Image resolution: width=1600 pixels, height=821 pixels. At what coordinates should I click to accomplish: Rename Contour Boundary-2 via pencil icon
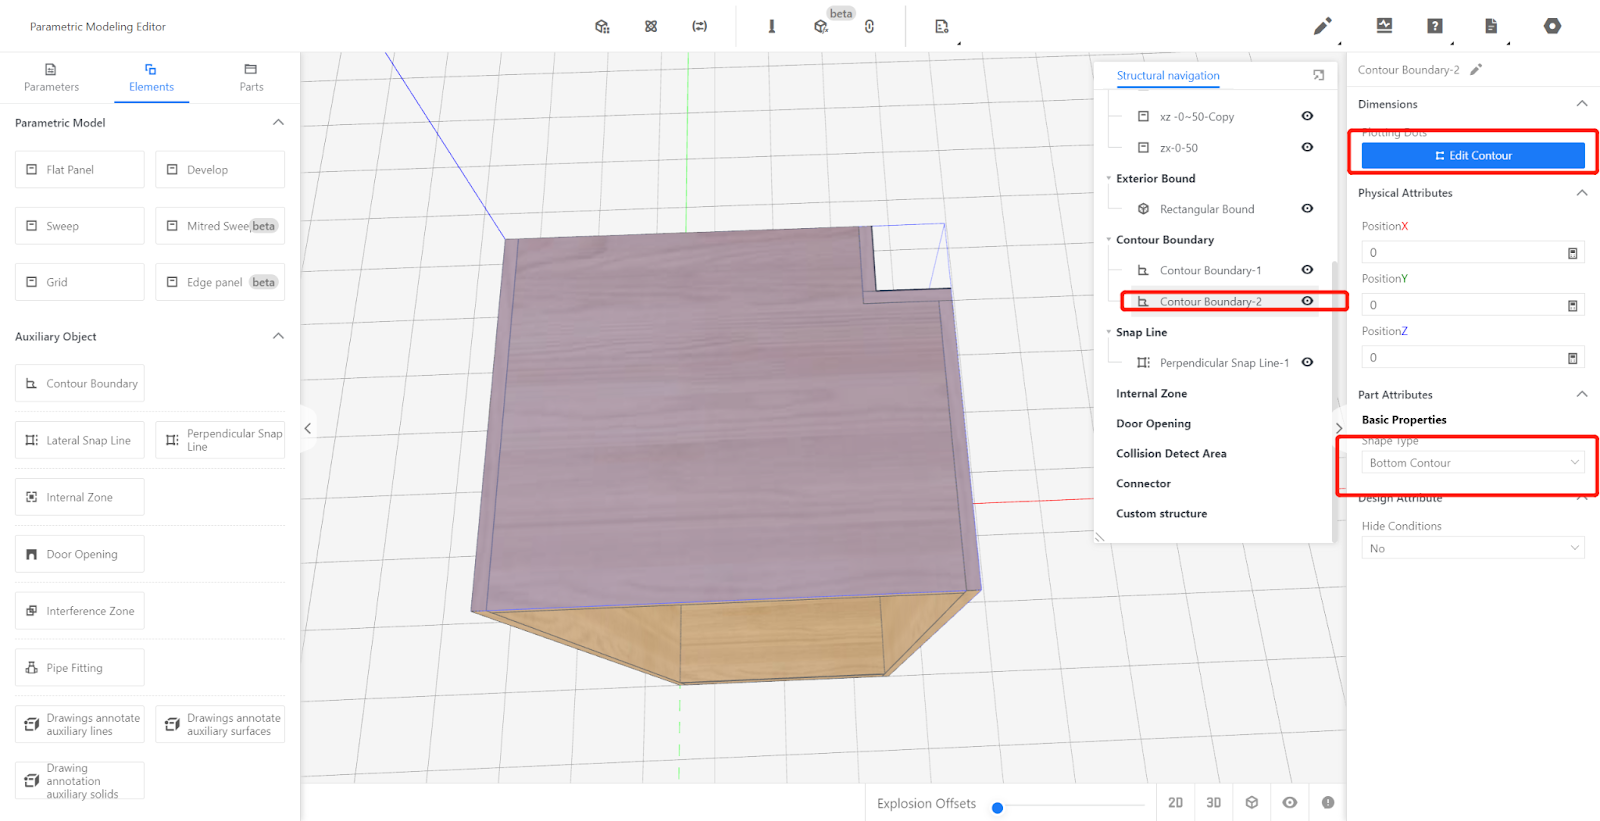(1476, 70)
